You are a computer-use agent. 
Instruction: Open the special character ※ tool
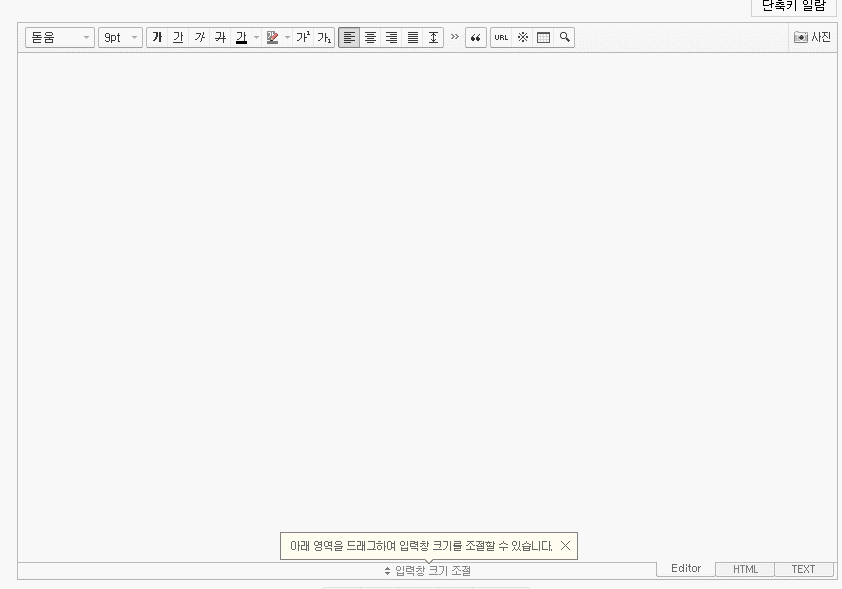[521, 37]
